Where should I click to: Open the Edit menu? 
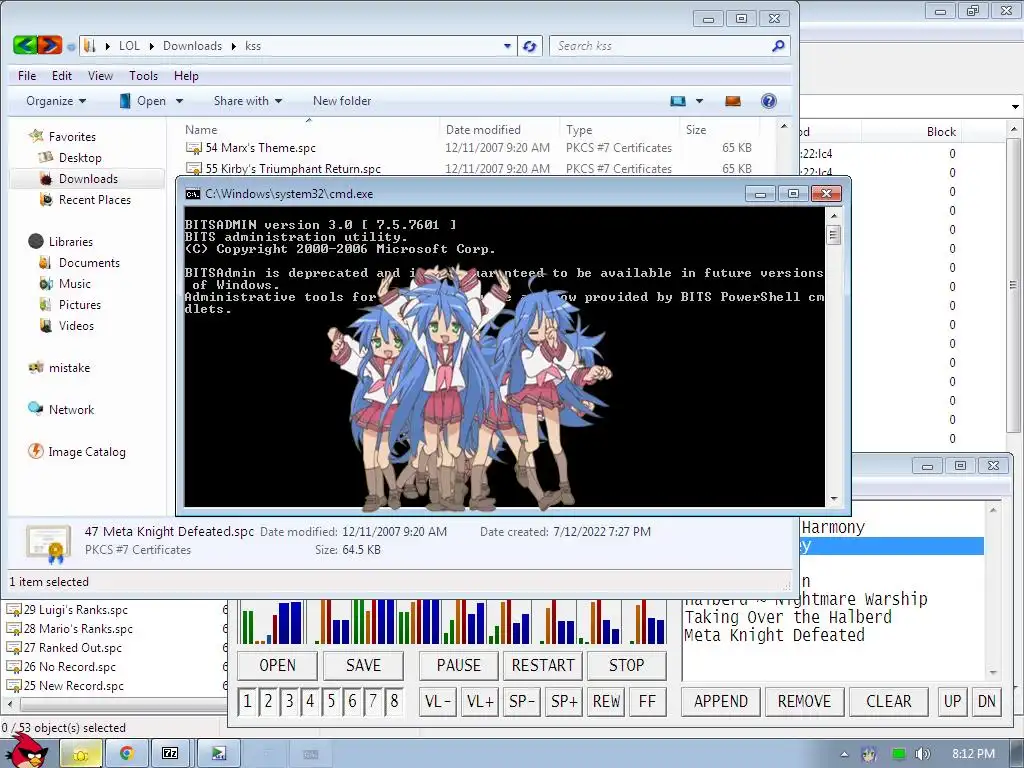point(62,76)
